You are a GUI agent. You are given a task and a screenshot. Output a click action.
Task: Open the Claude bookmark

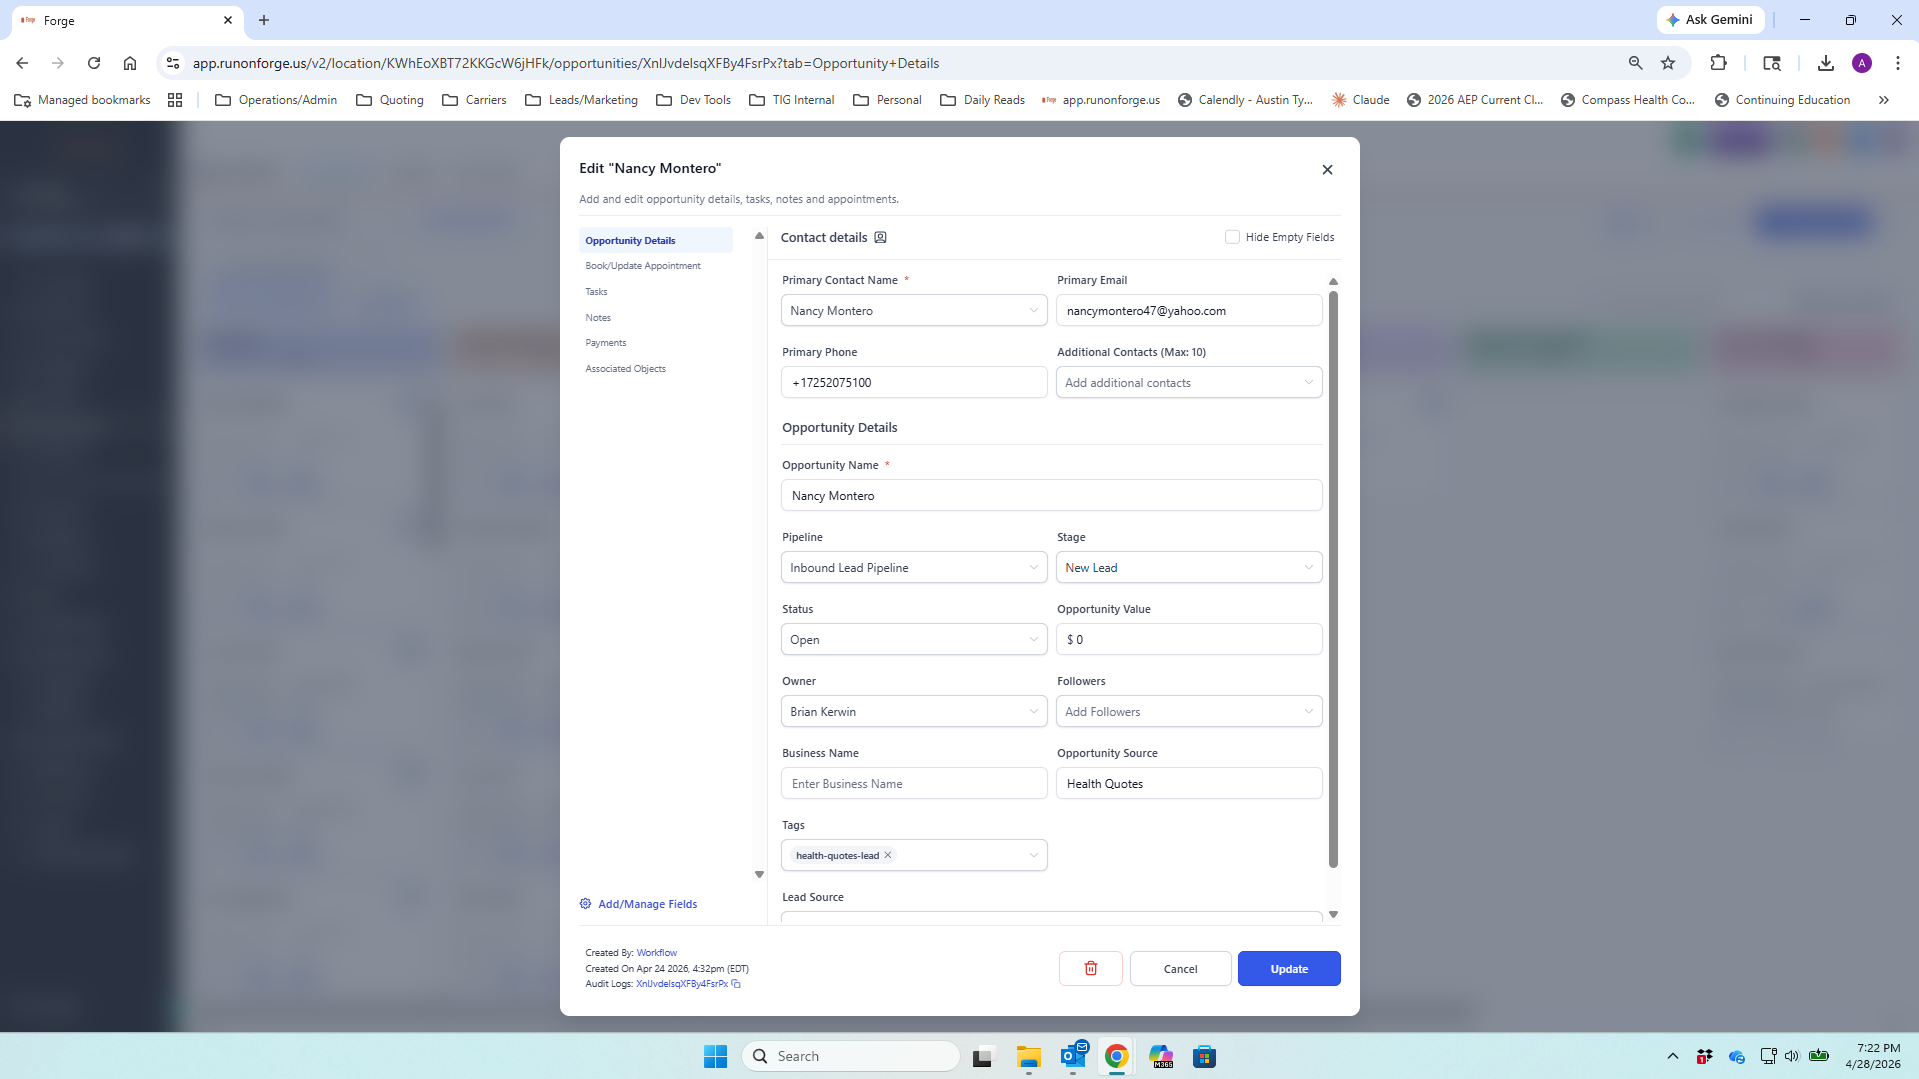(x=1360, y=100)
